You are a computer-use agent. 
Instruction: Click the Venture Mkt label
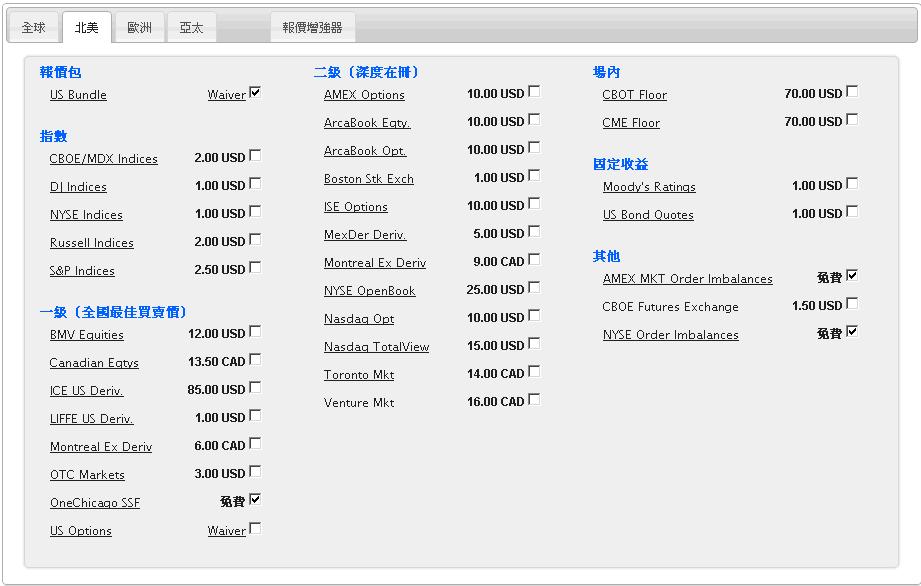(359, 403)
